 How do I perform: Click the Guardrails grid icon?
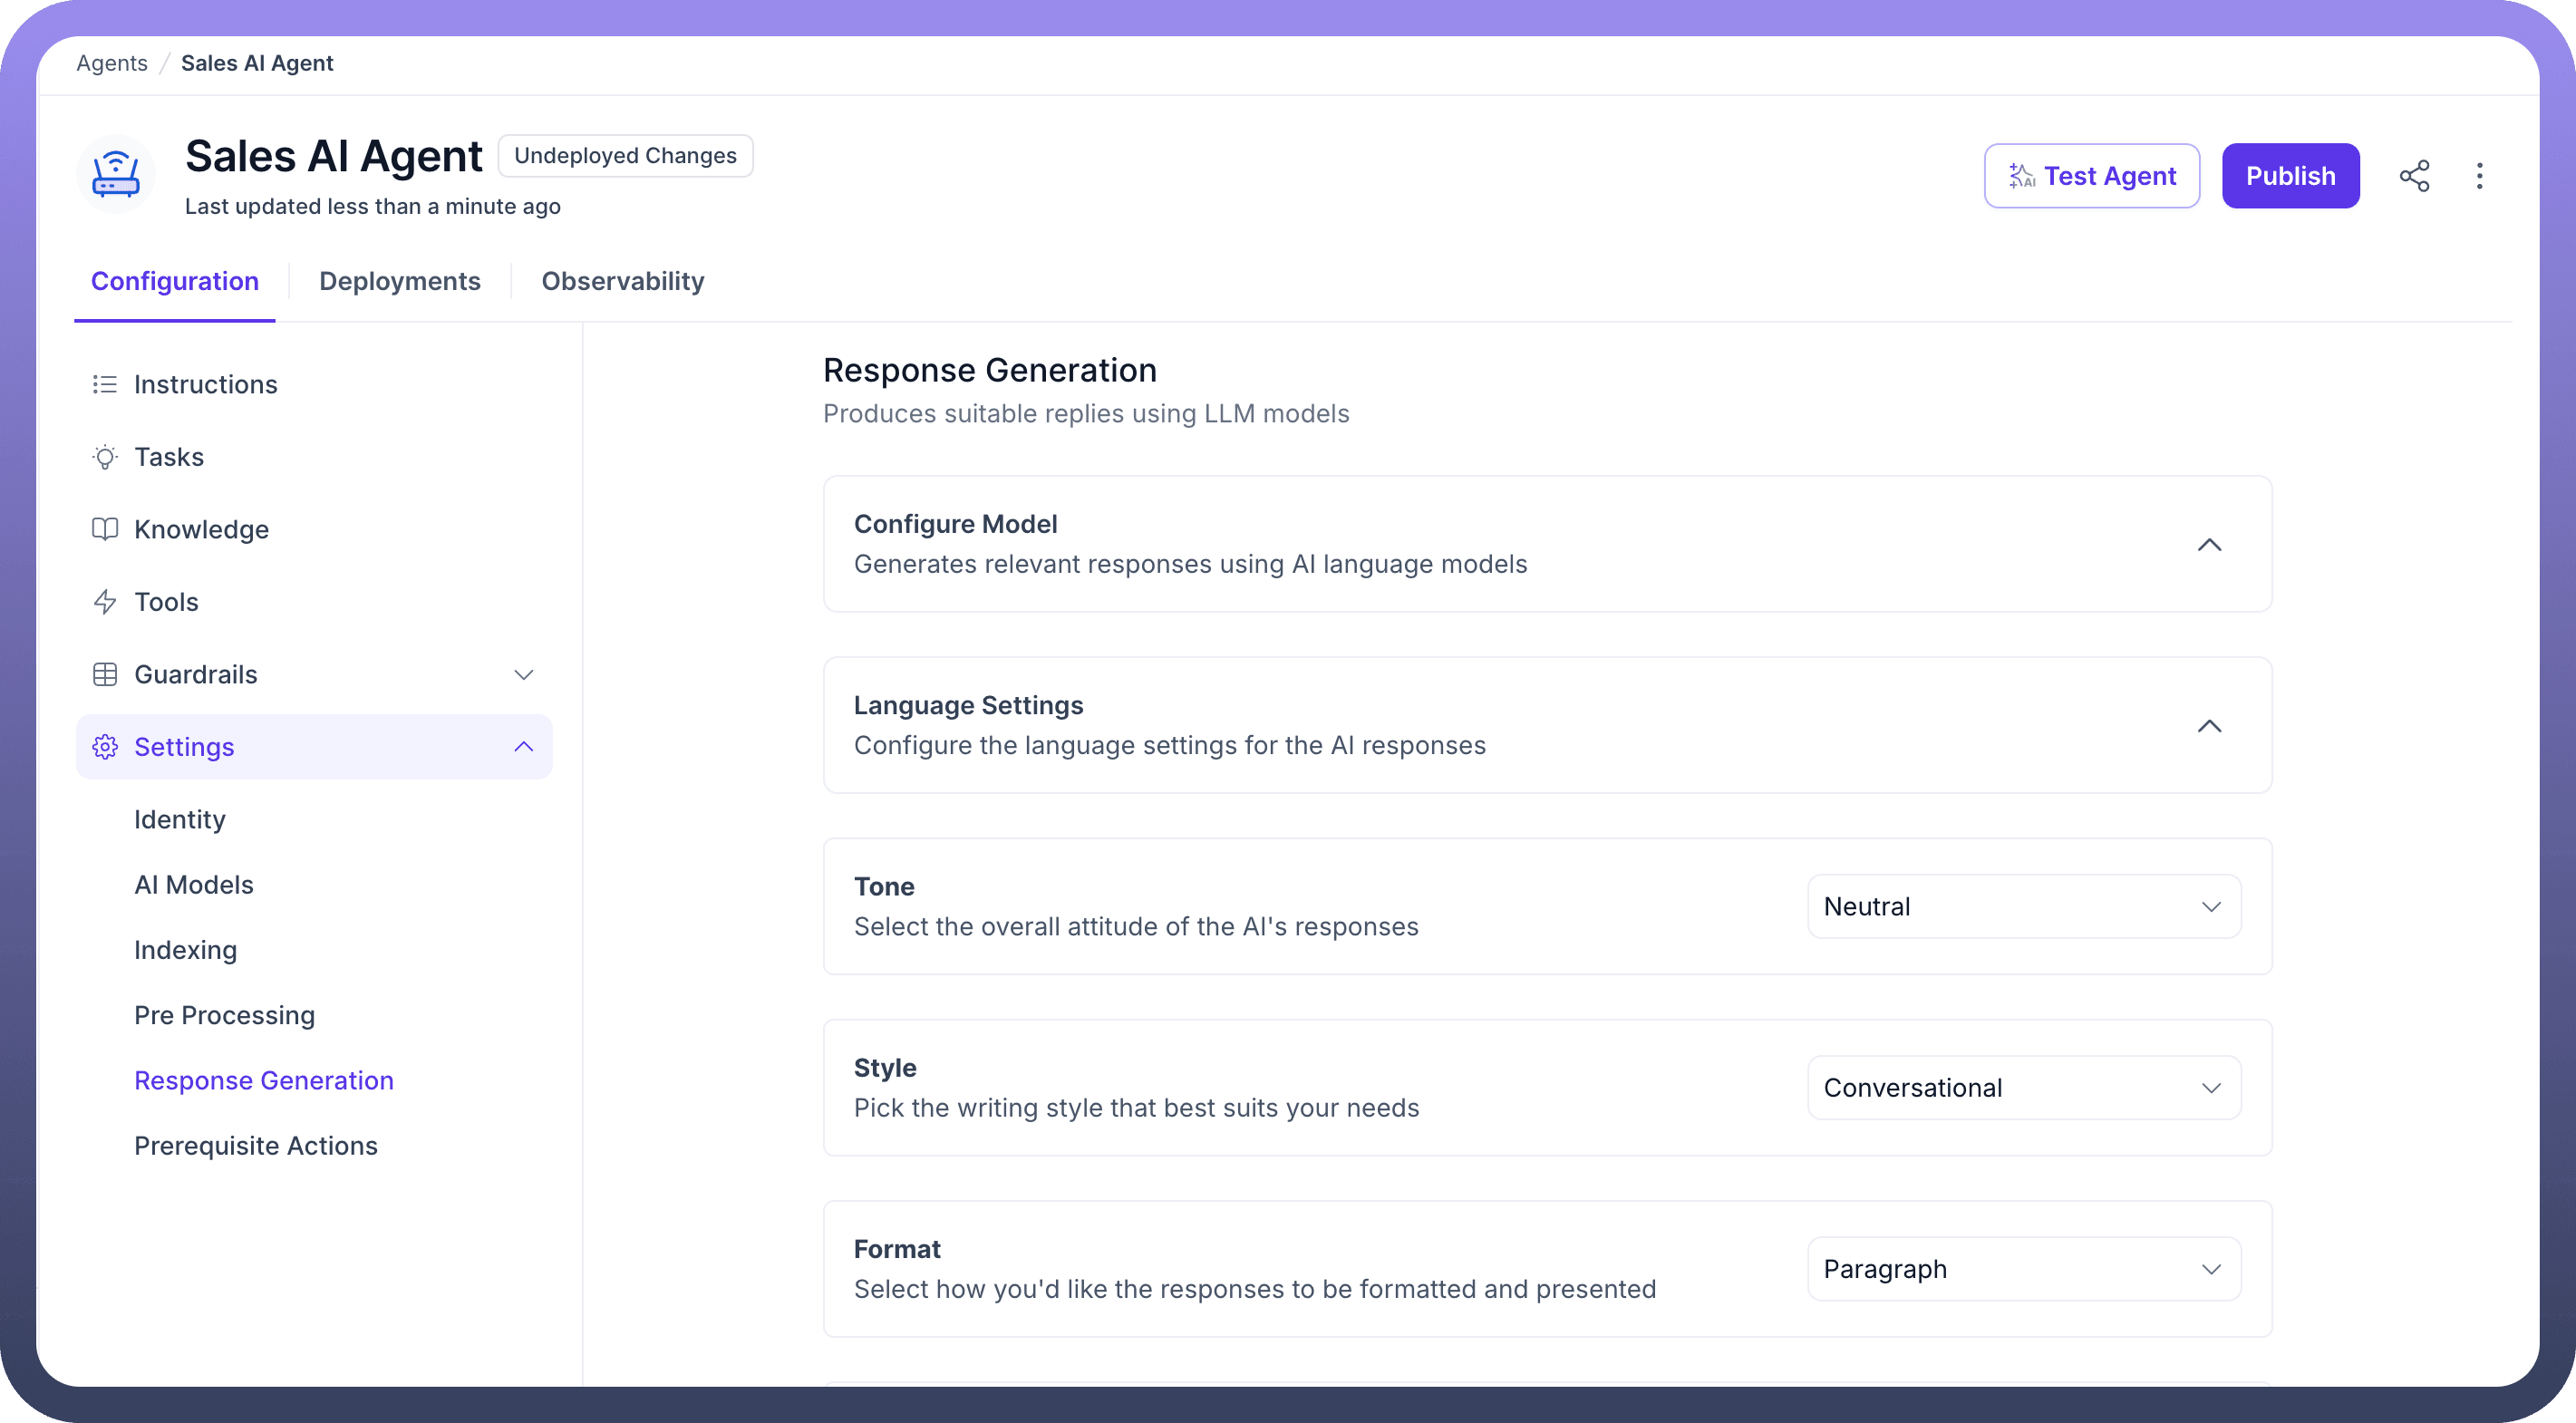[x=105, y=675]
